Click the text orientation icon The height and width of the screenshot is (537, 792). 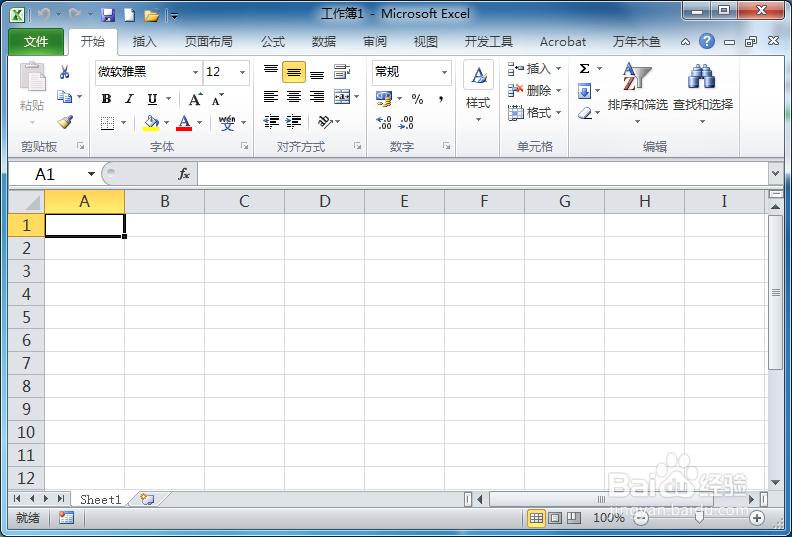325,121
